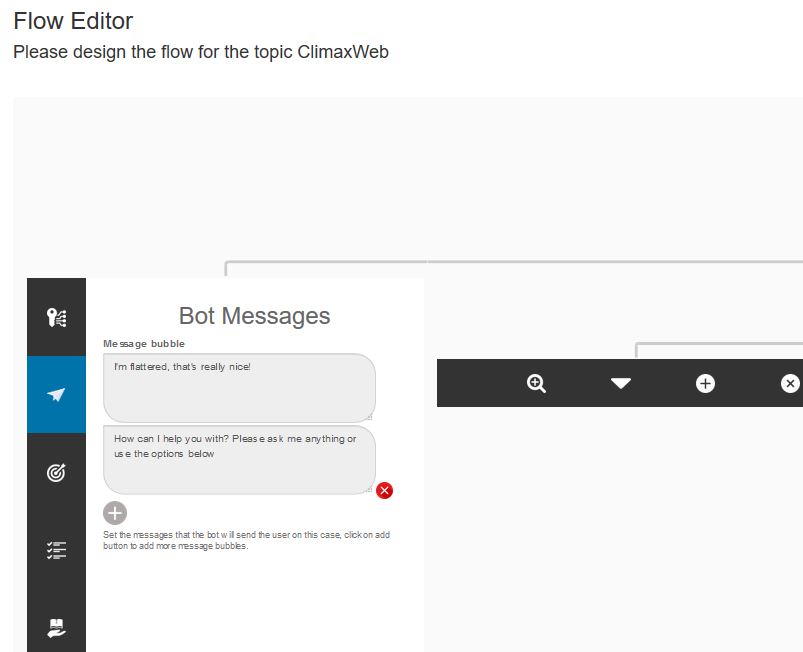This screenshot has height=652, width=803.
Task: Expand the node with down arrow icon
Action: (x=621, y=383)
